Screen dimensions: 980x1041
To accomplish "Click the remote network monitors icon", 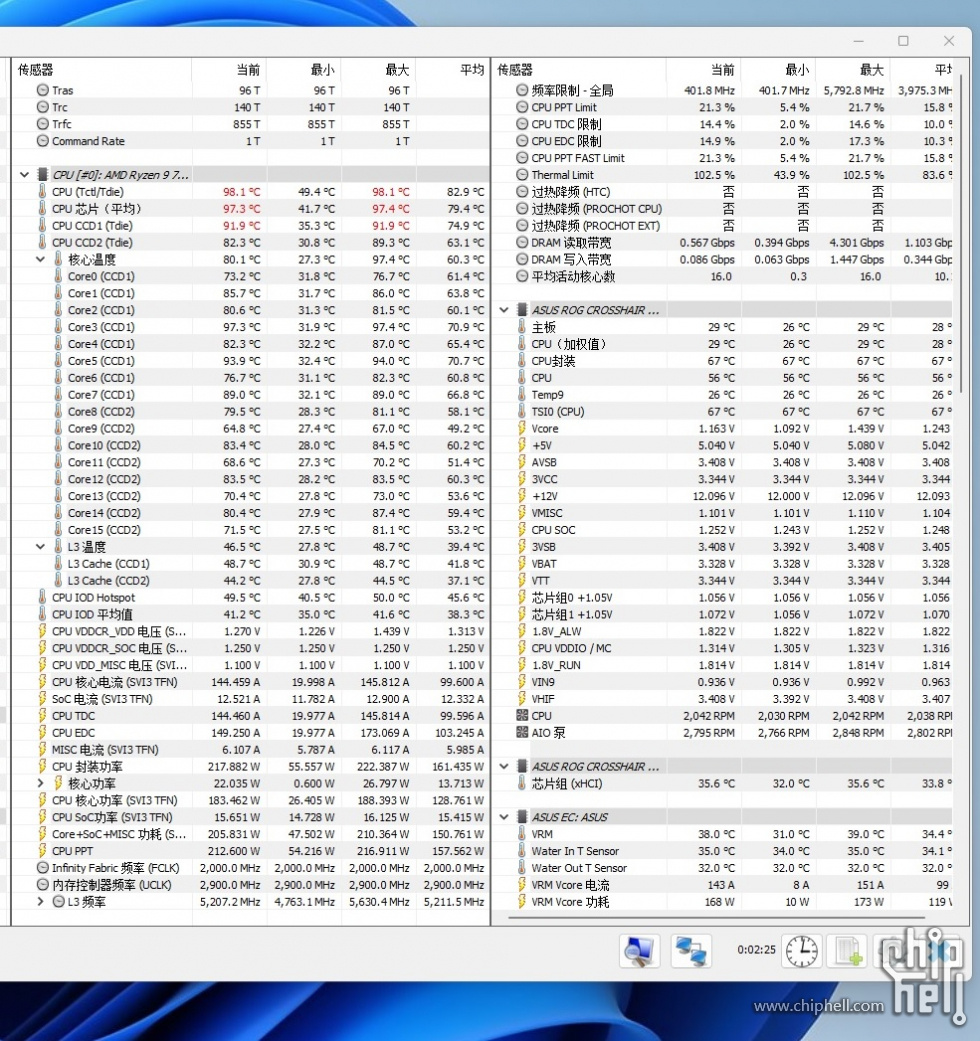I will (x=691, y=951).
